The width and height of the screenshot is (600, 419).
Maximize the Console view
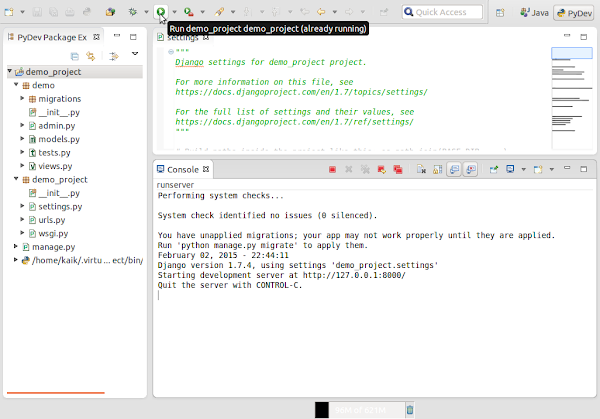click(x=583, y=169)
